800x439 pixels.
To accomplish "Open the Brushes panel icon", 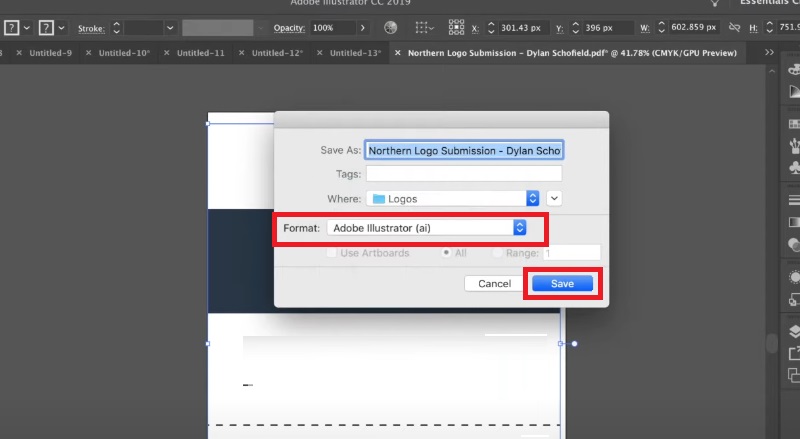I will pyautogui.click(x=794, y=146).
